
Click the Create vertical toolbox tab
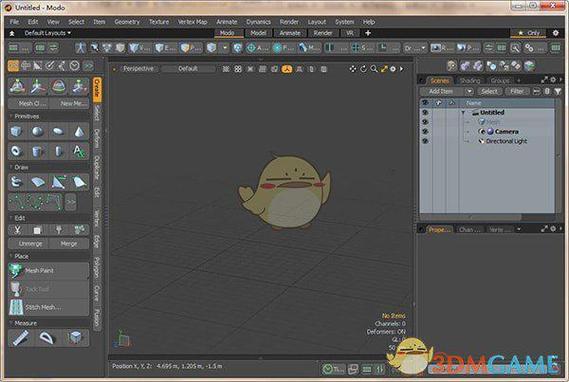[97, 90]
